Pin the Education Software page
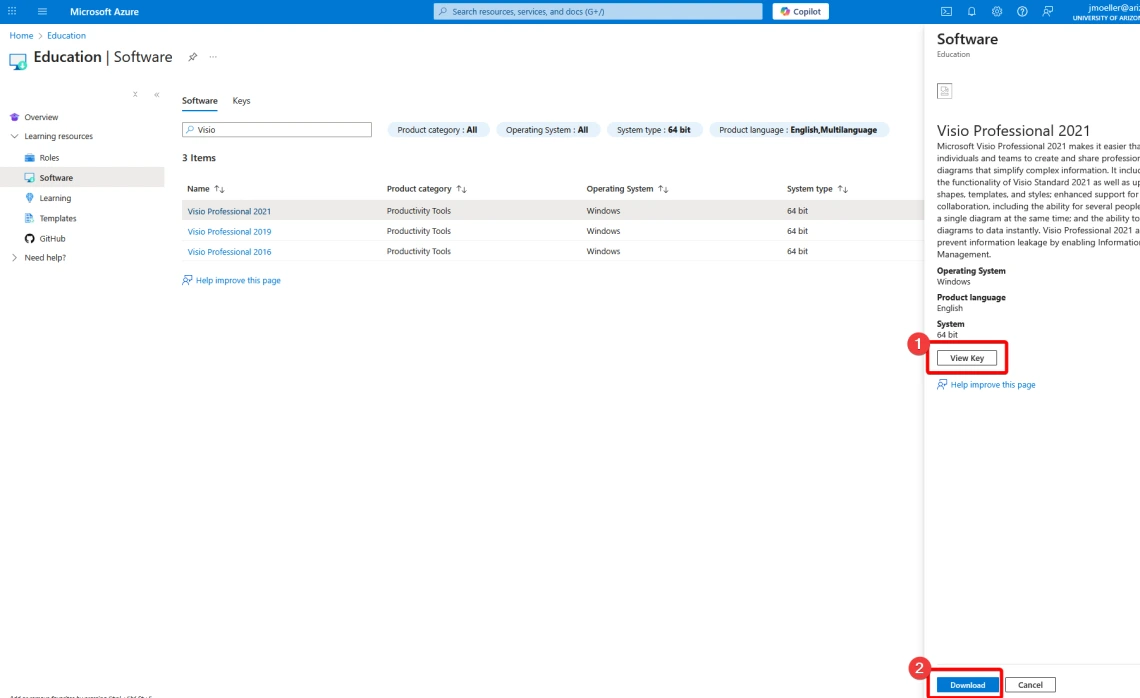The width and height of the screenshot is (1140, 698). [193, 57]
